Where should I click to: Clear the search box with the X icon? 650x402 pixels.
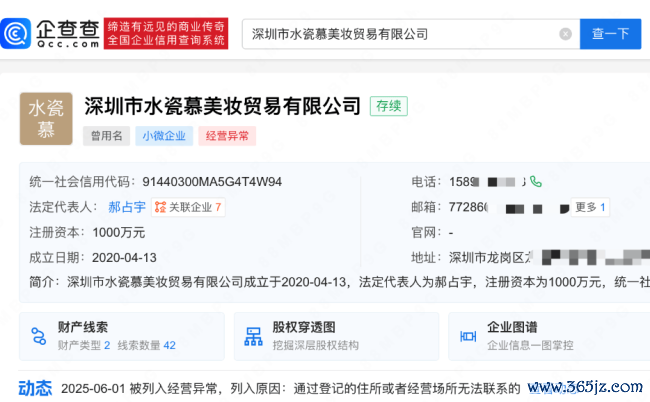(x=565, y=34)
